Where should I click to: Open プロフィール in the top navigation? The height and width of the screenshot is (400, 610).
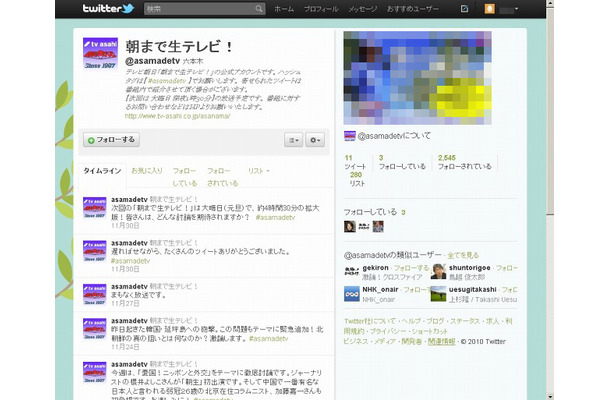click(321, 9)
